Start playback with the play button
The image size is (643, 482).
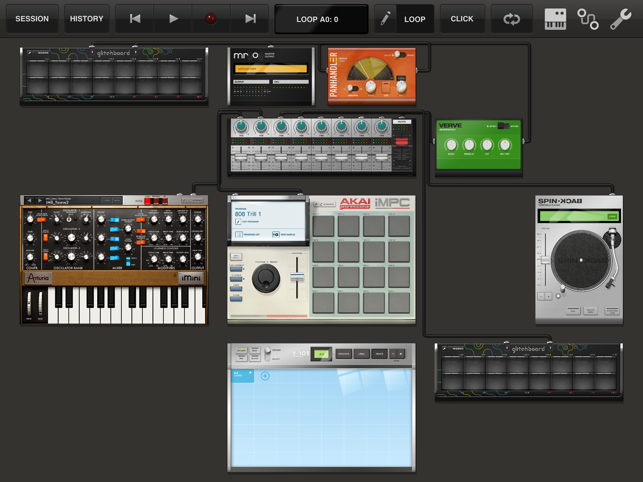click(173, 19)
